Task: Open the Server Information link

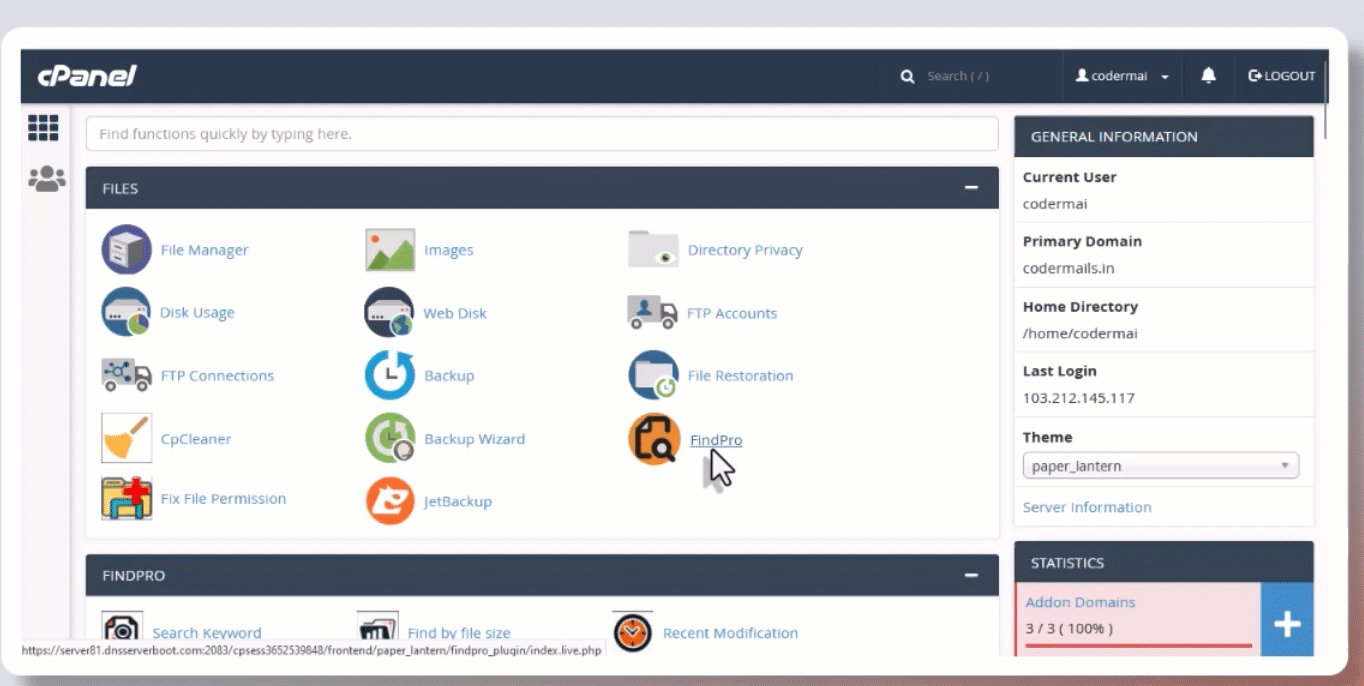Action: [x=1087, y=507]
